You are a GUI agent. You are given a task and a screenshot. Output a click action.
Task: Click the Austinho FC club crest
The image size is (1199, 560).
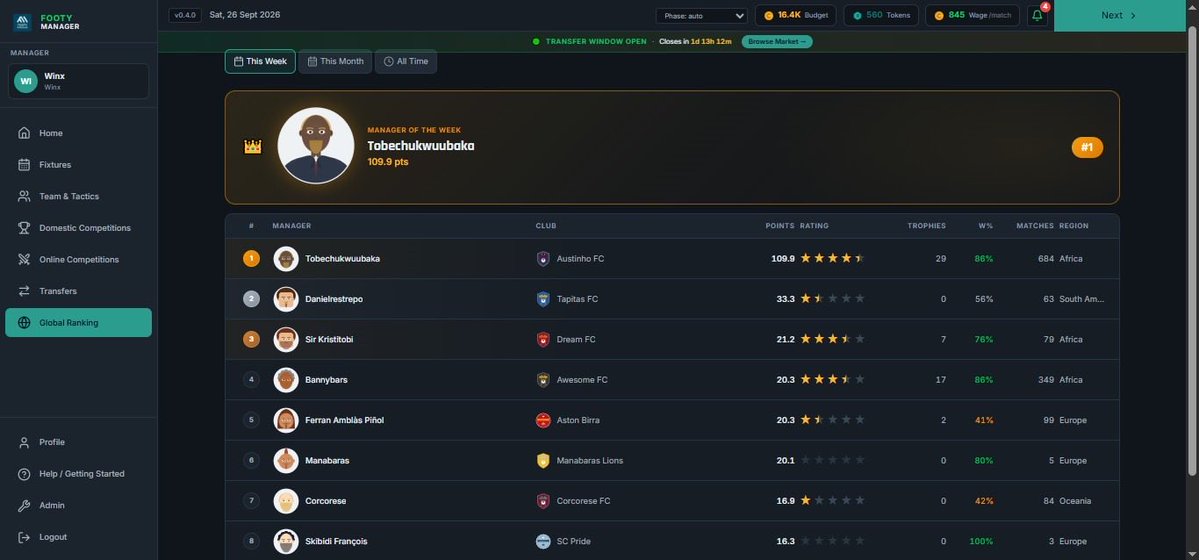[x=543, y=259]
